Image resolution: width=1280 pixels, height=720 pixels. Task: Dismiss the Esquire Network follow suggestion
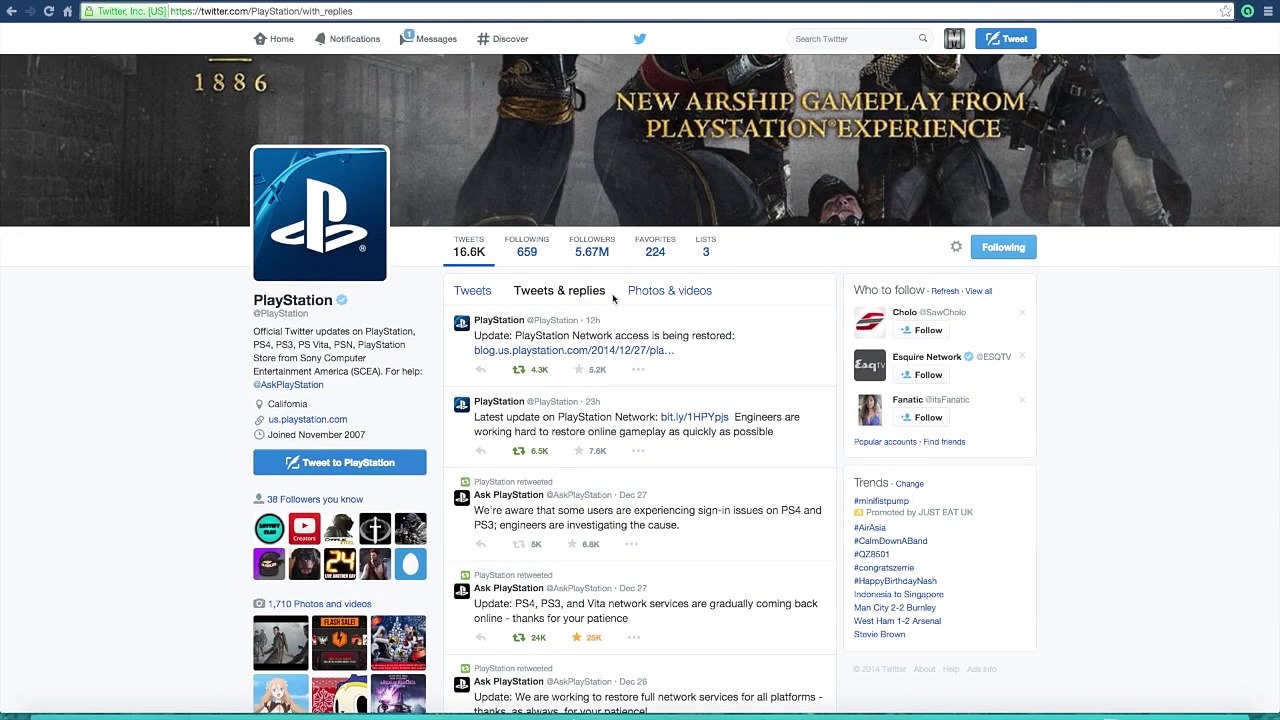1022,356
